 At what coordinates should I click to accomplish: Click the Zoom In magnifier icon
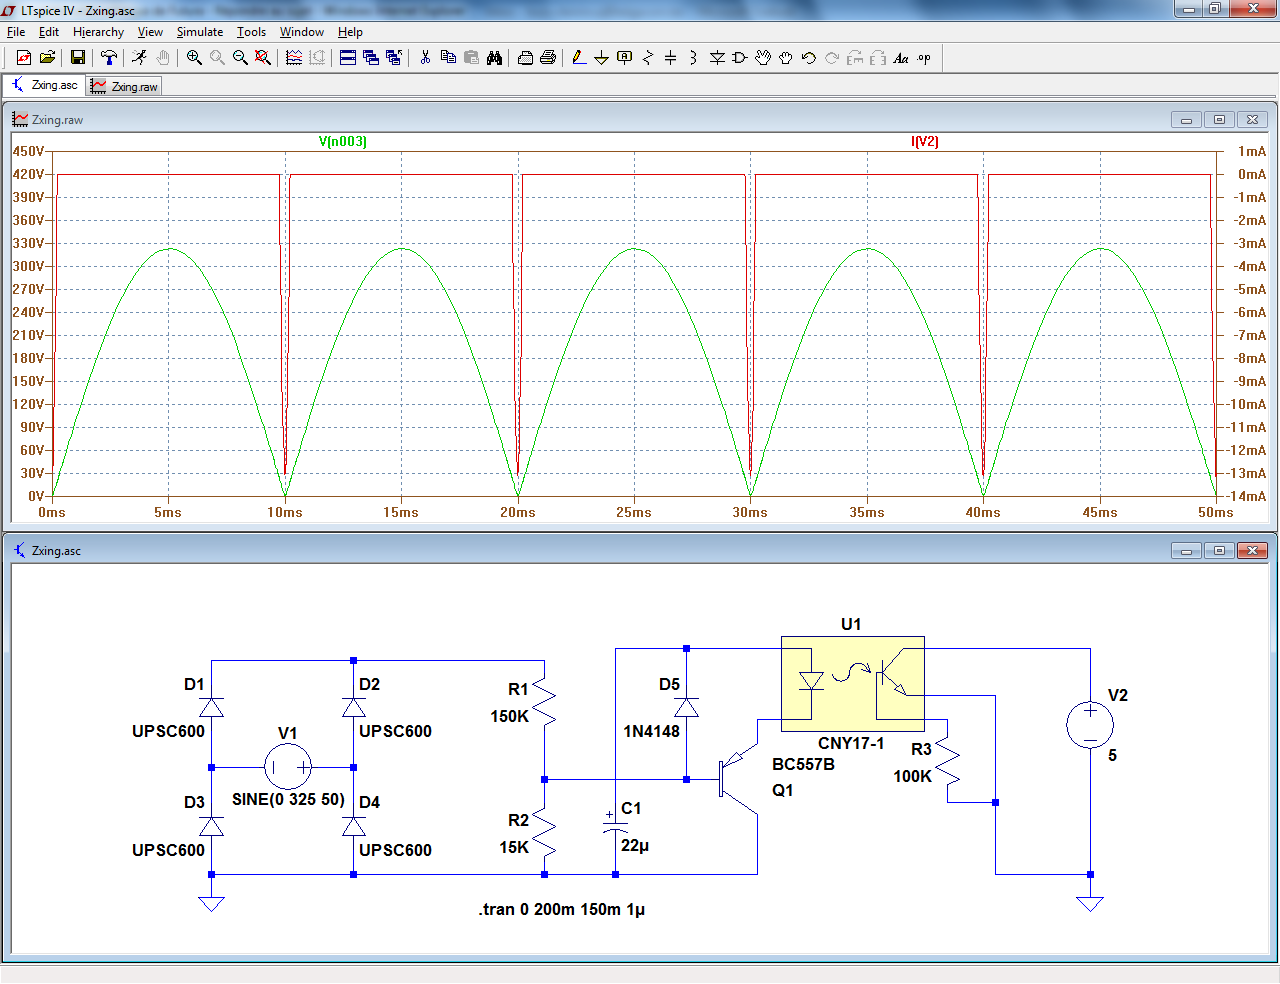(194, 58)
